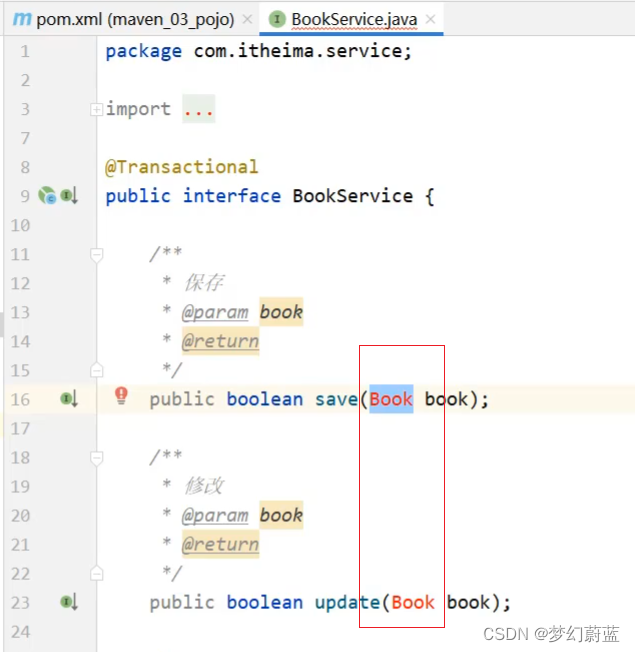Click the folded import ellipsis placeholder
The image size is (635, 652).
[199, 109]
